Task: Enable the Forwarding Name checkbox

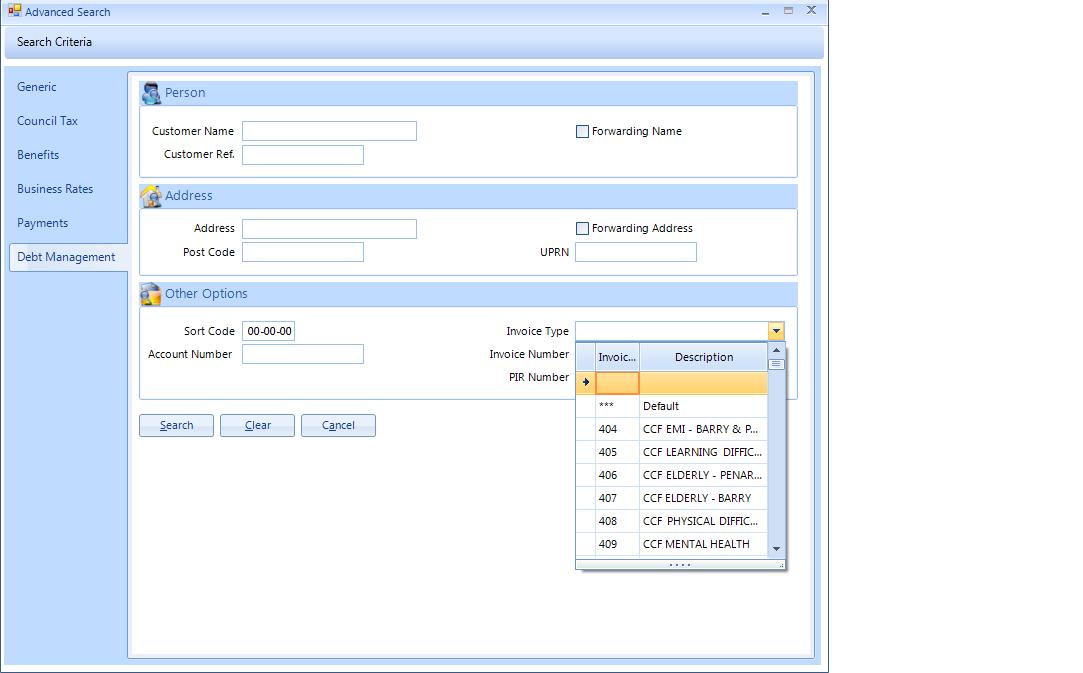Action: tap(582, 131)
